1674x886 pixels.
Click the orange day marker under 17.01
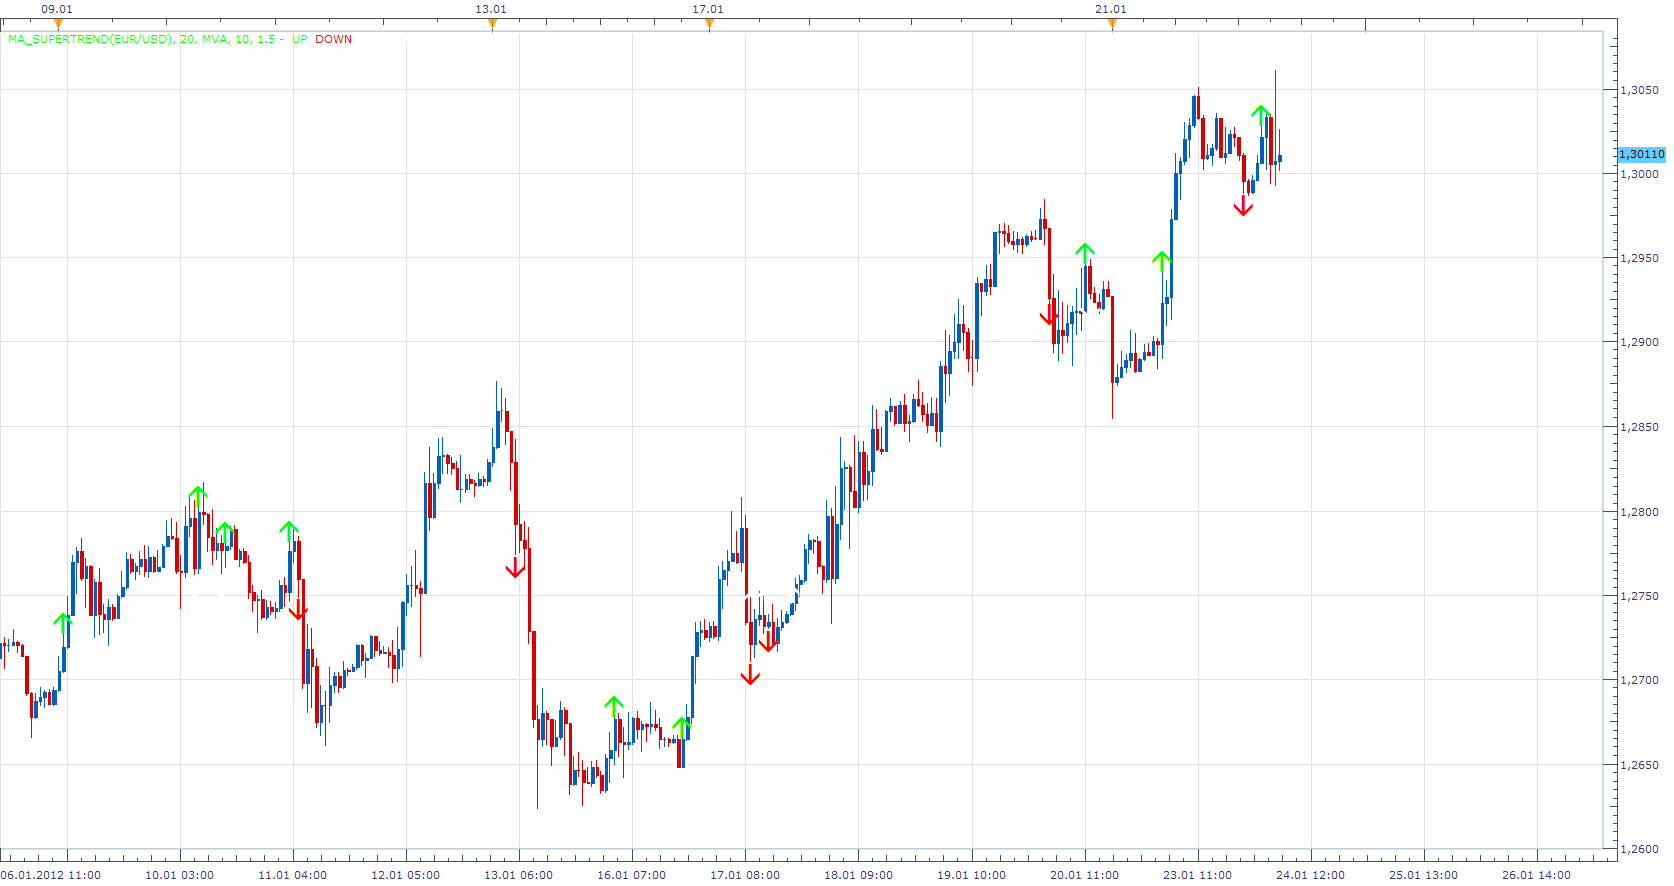pos(709,25)
